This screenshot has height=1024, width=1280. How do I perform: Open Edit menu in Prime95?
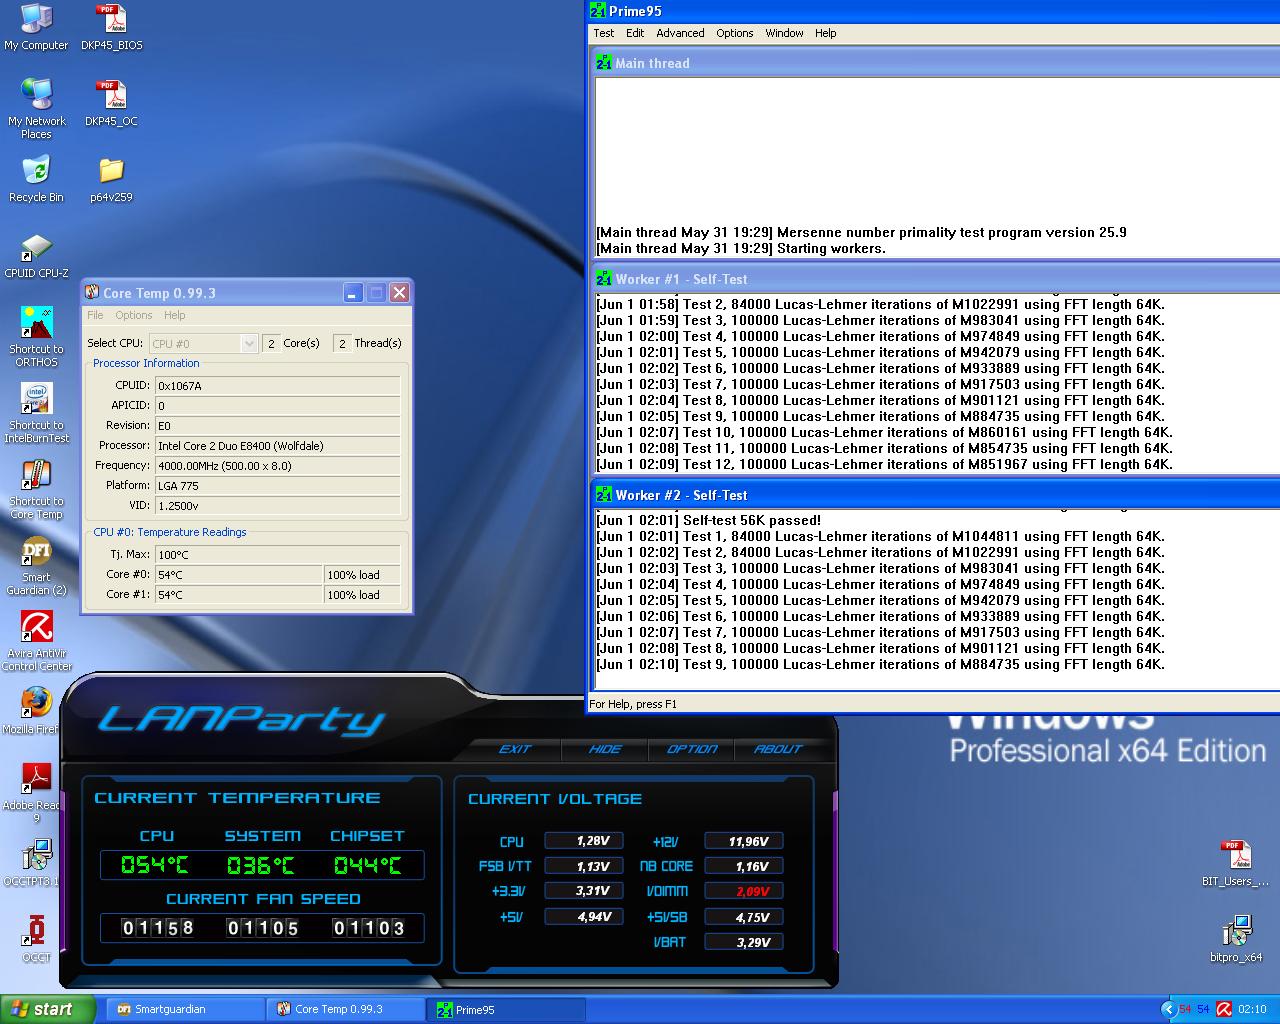(635, 33)
